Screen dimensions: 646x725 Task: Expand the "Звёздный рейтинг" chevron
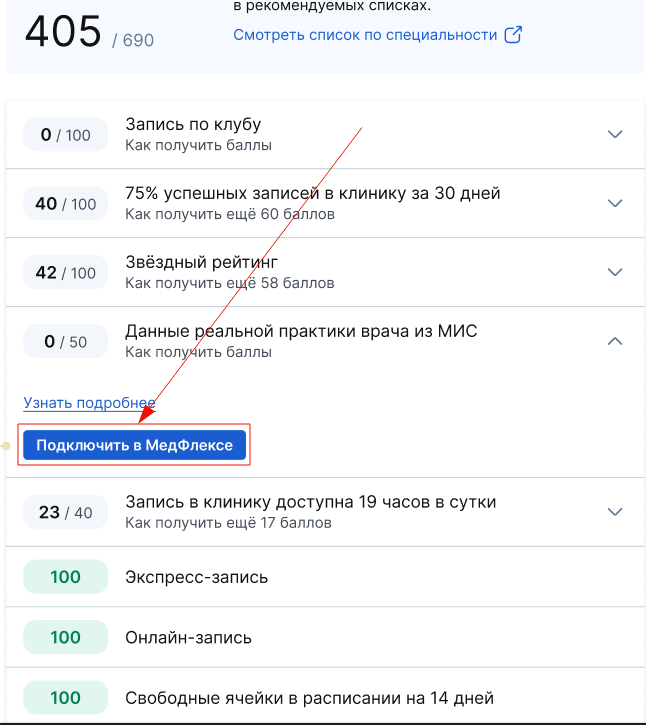click(615, 272)
